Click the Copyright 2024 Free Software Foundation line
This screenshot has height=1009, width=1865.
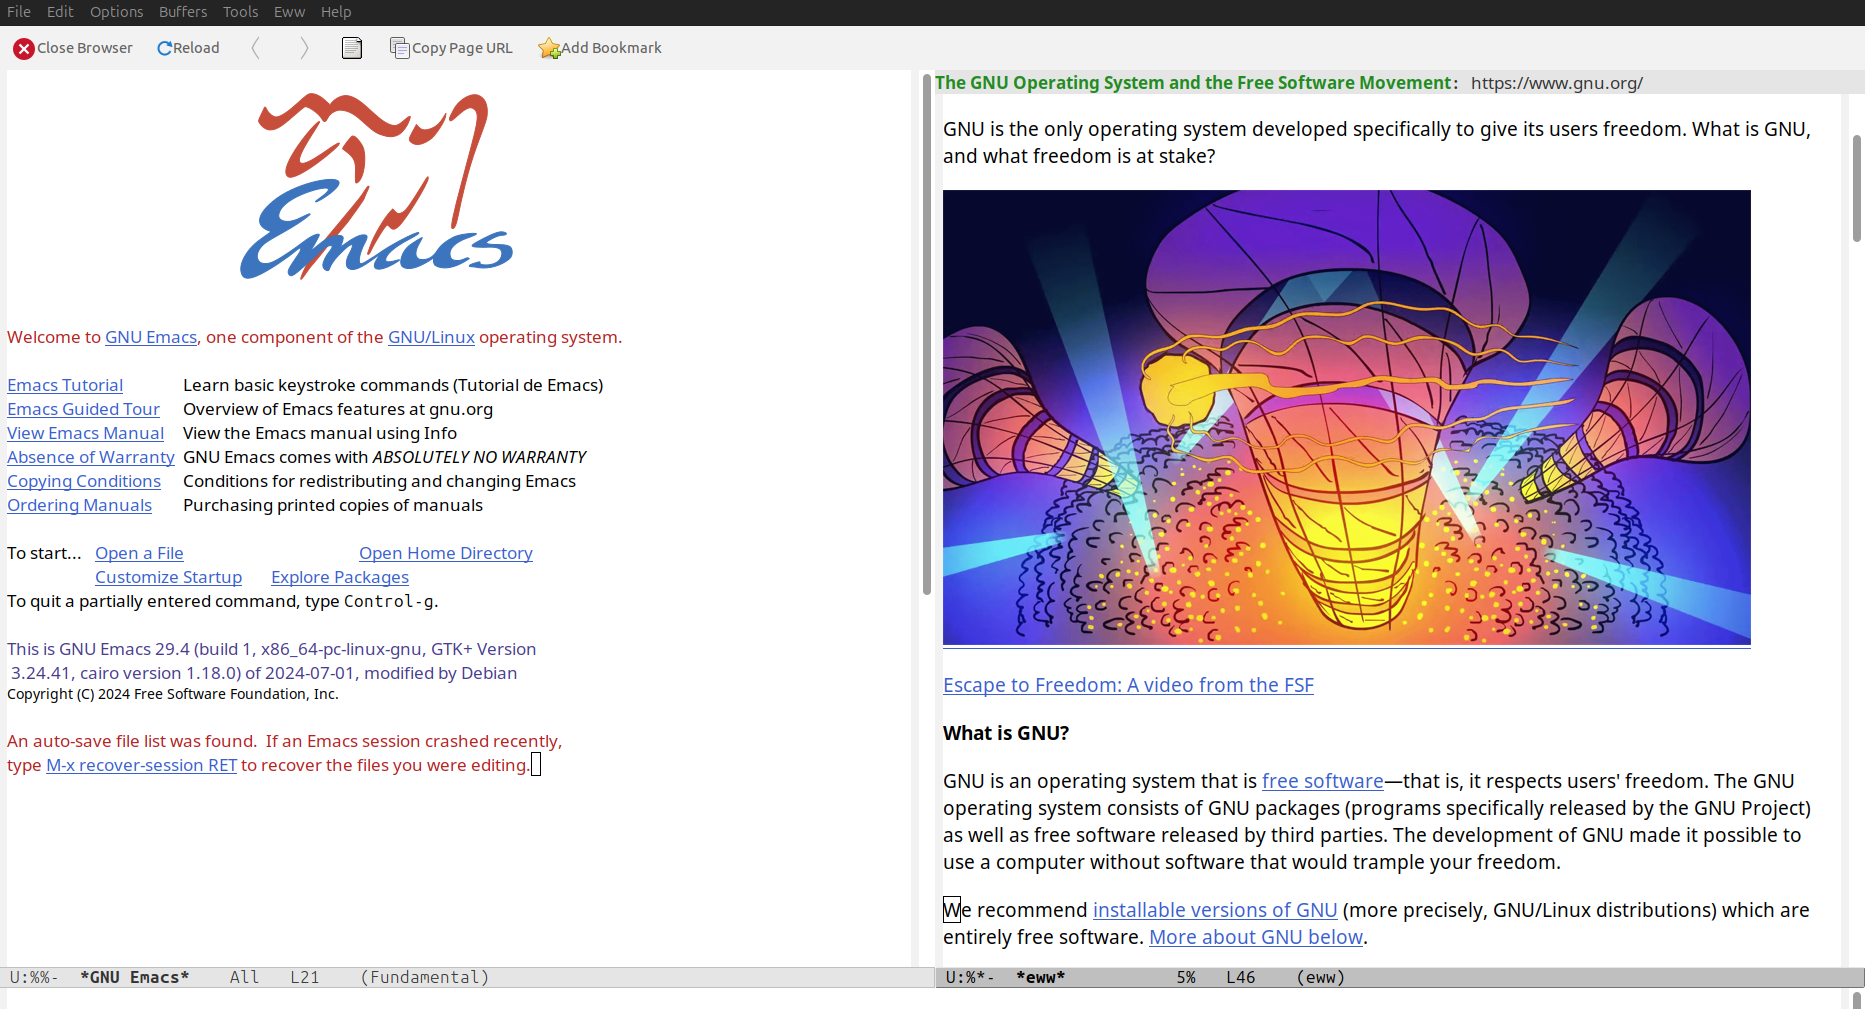click(x=173, y=694)
